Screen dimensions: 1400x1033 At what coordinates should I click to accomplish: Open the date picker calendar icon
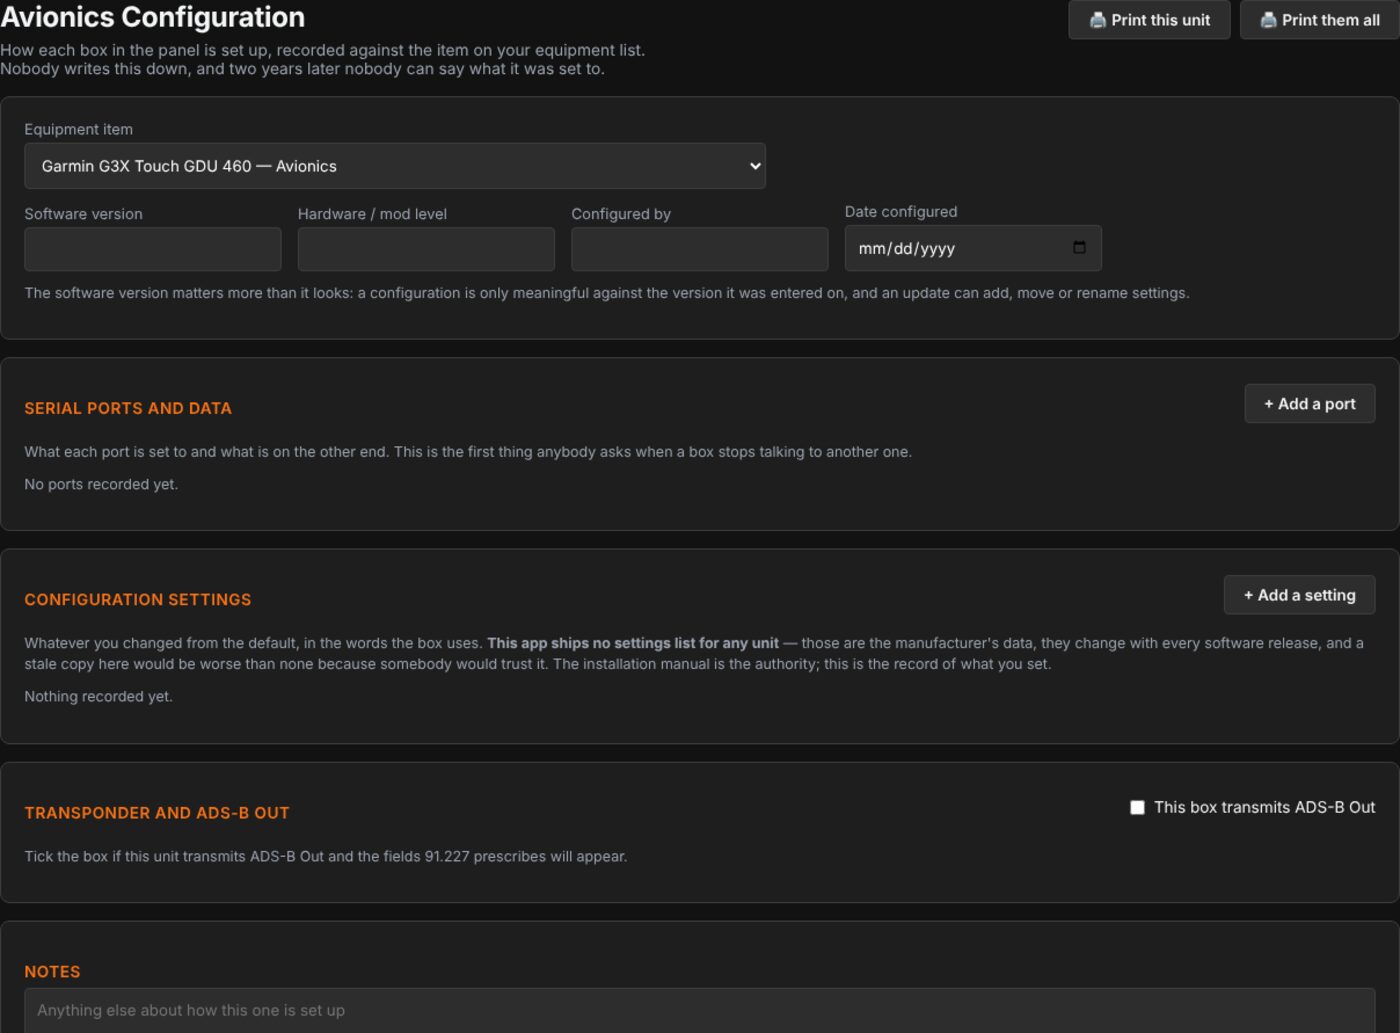pyautogui.click(x=1079, y=248)
